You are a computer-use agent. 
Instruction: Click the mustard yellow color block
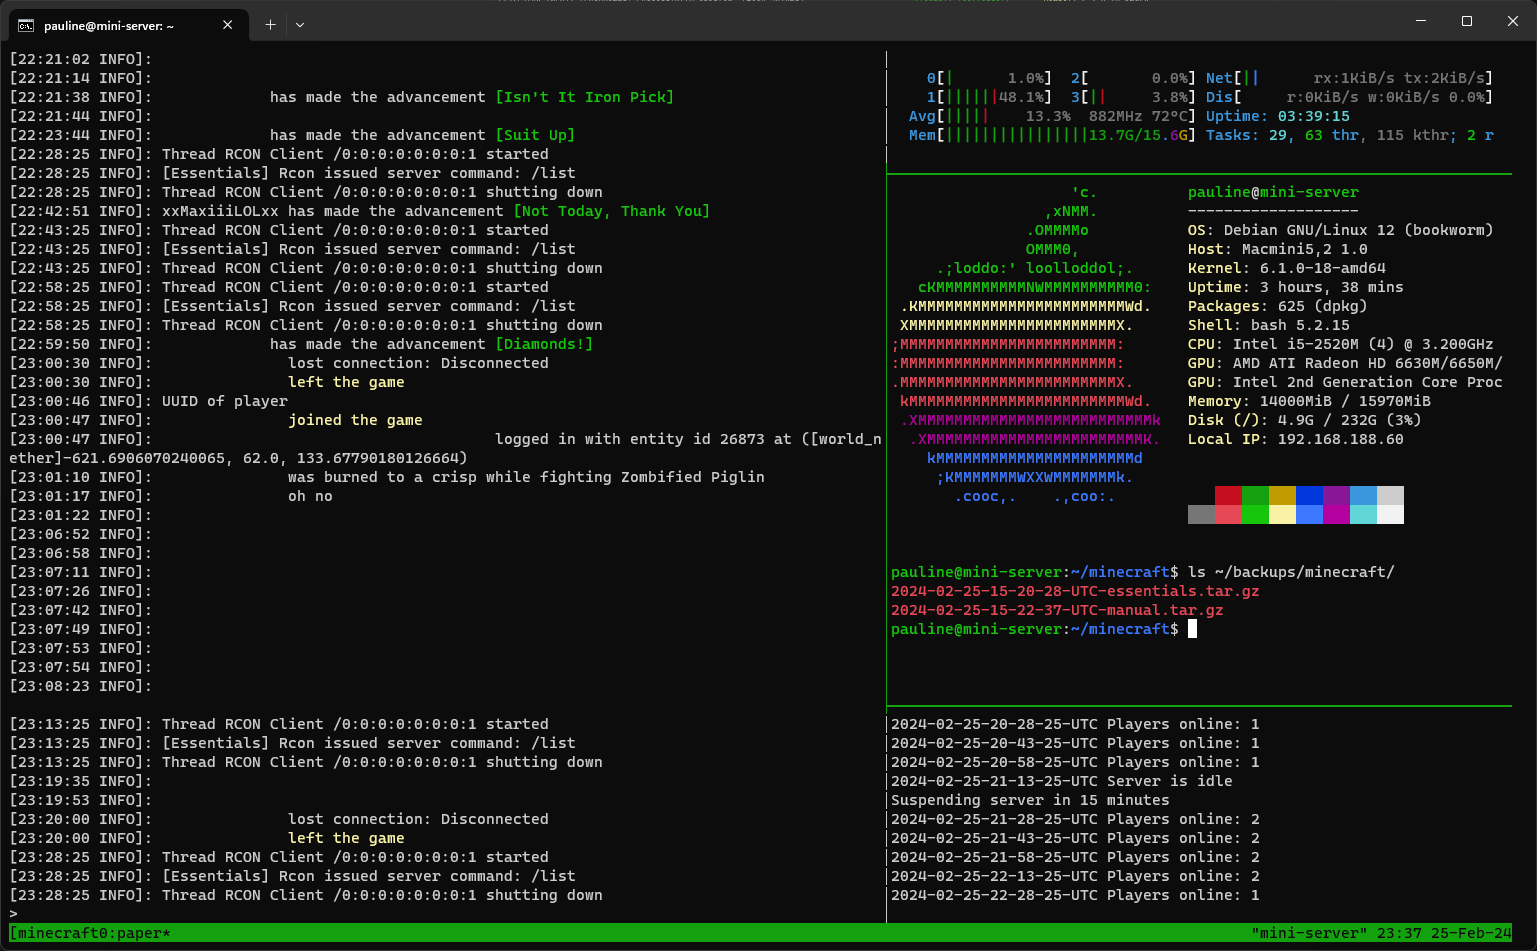coord(1282,496)
